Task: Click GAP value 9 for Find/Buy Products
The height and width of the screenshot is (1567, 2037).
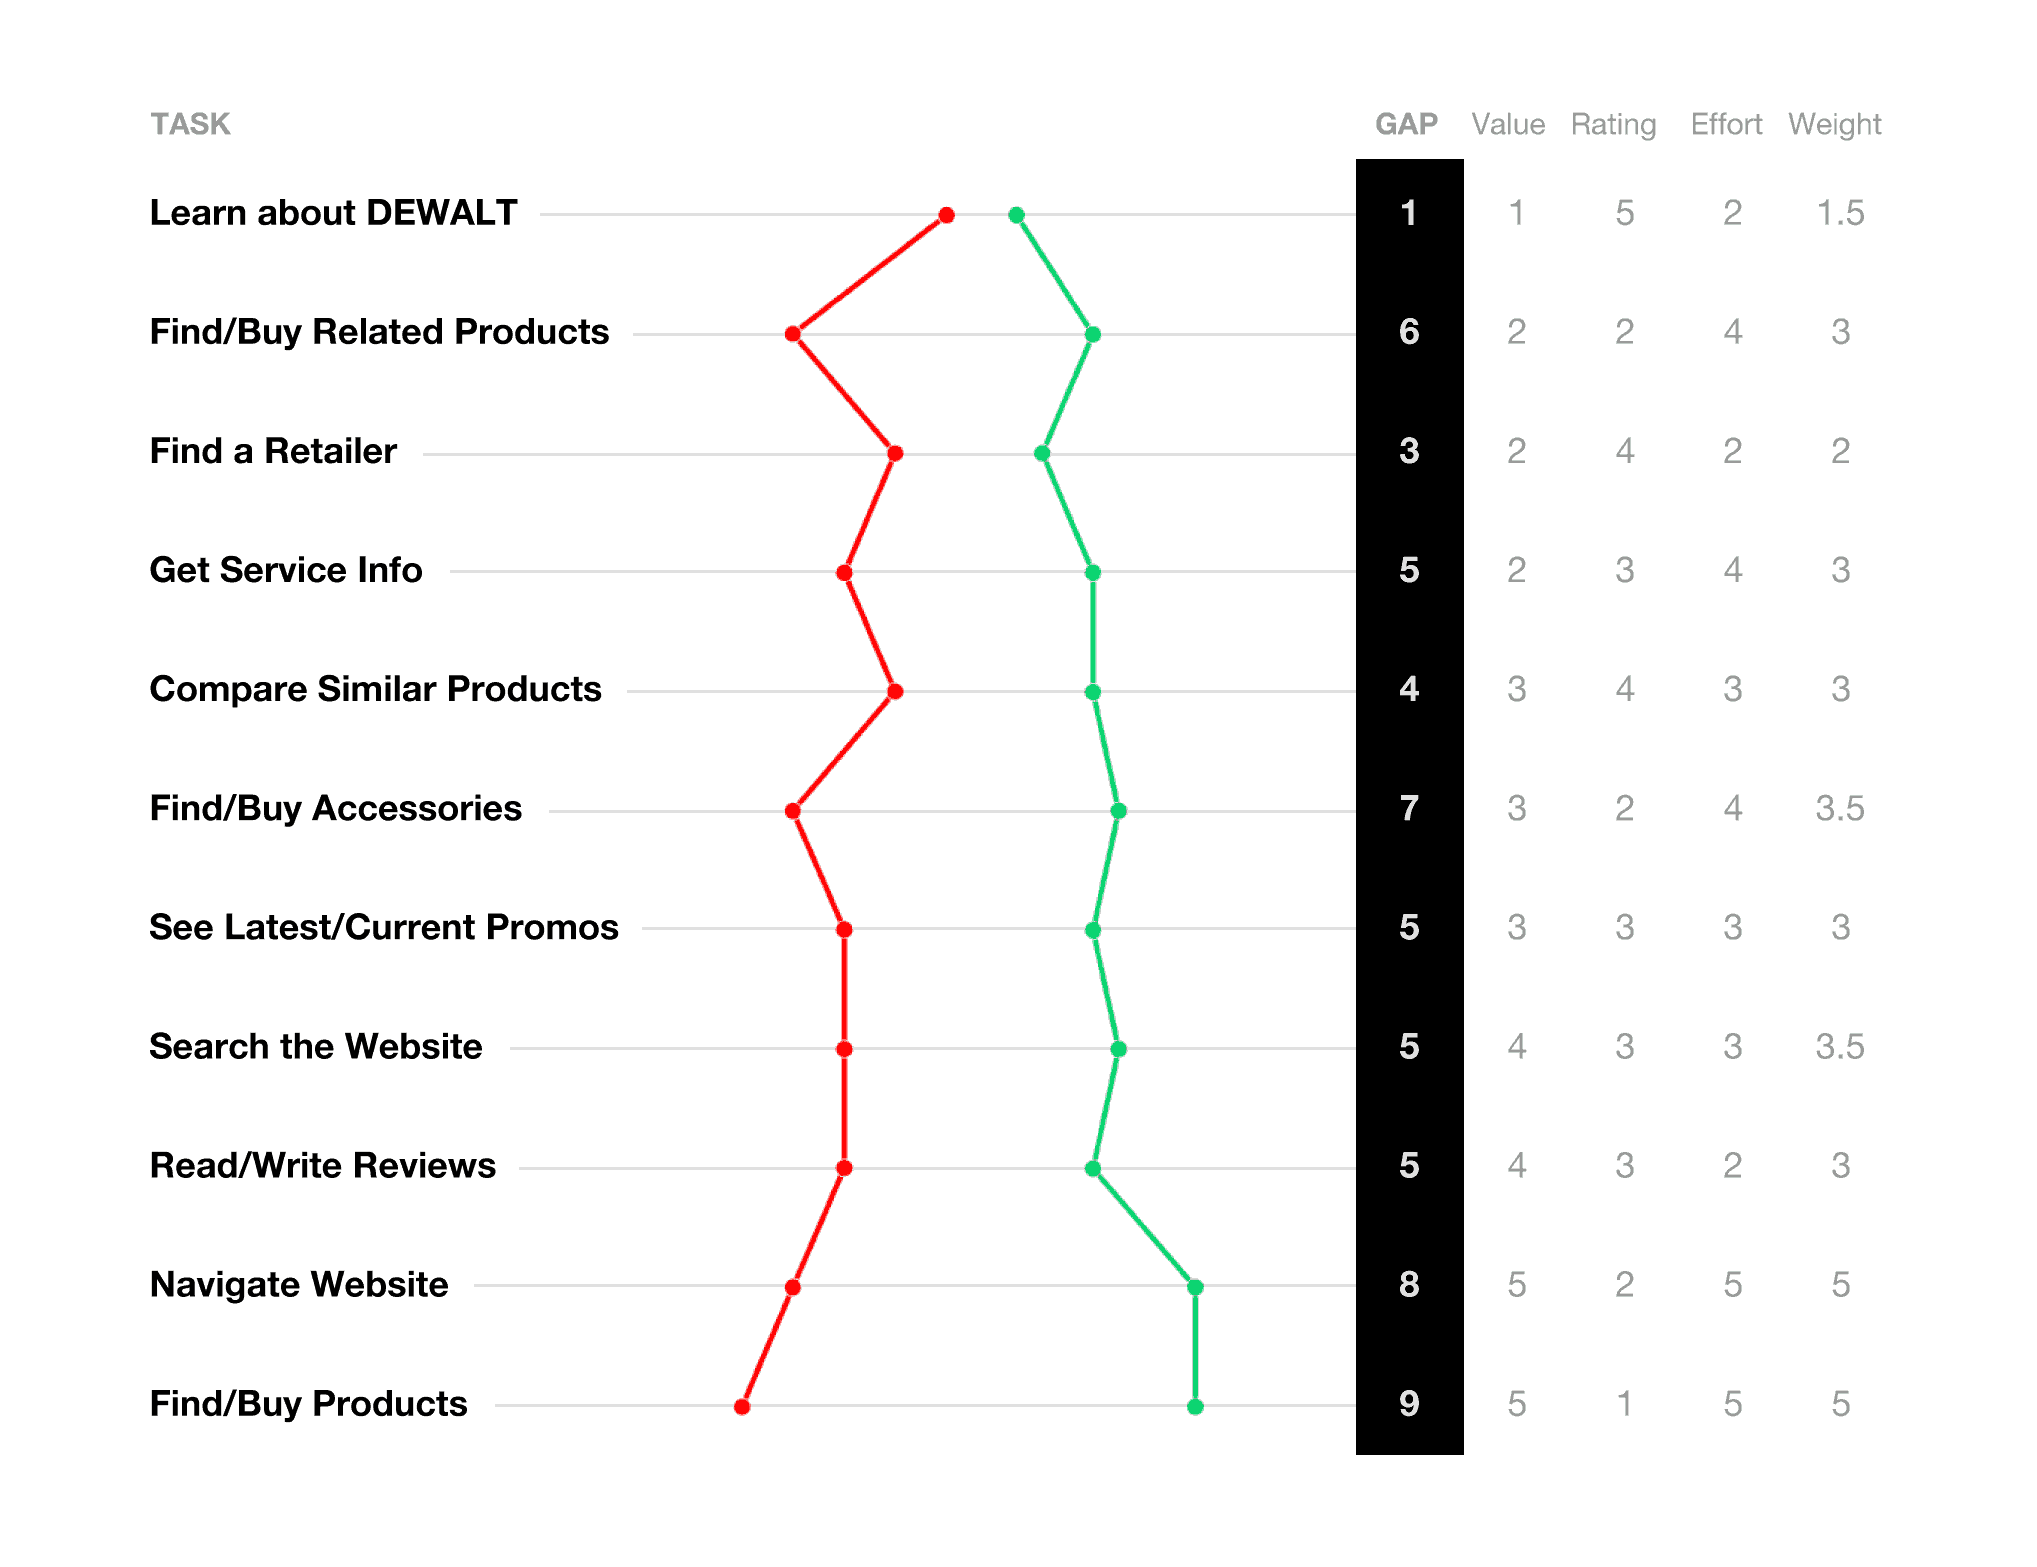Action: [1409, 1403]
